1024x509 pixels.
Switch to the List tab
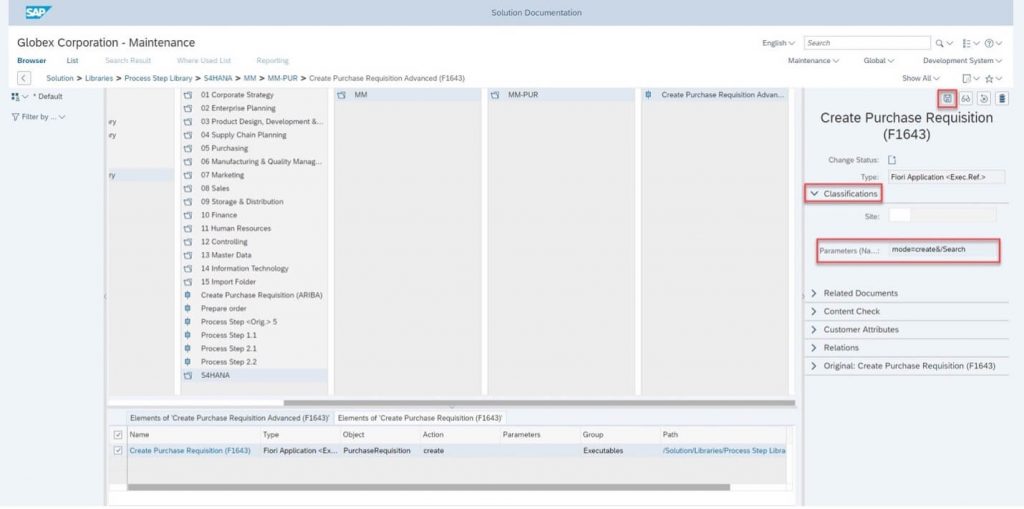[x=72, y=61]
